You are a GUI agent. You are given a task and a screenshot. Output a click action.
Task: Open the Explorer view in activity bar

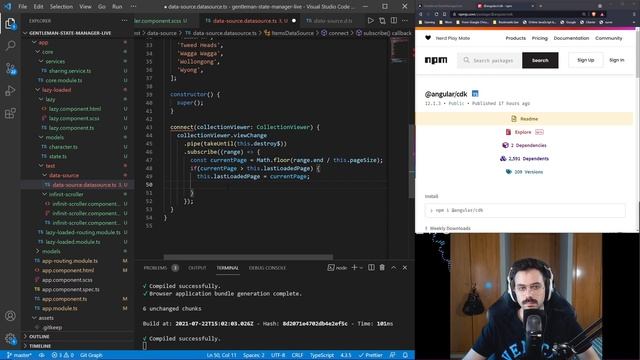pos(10,23)
